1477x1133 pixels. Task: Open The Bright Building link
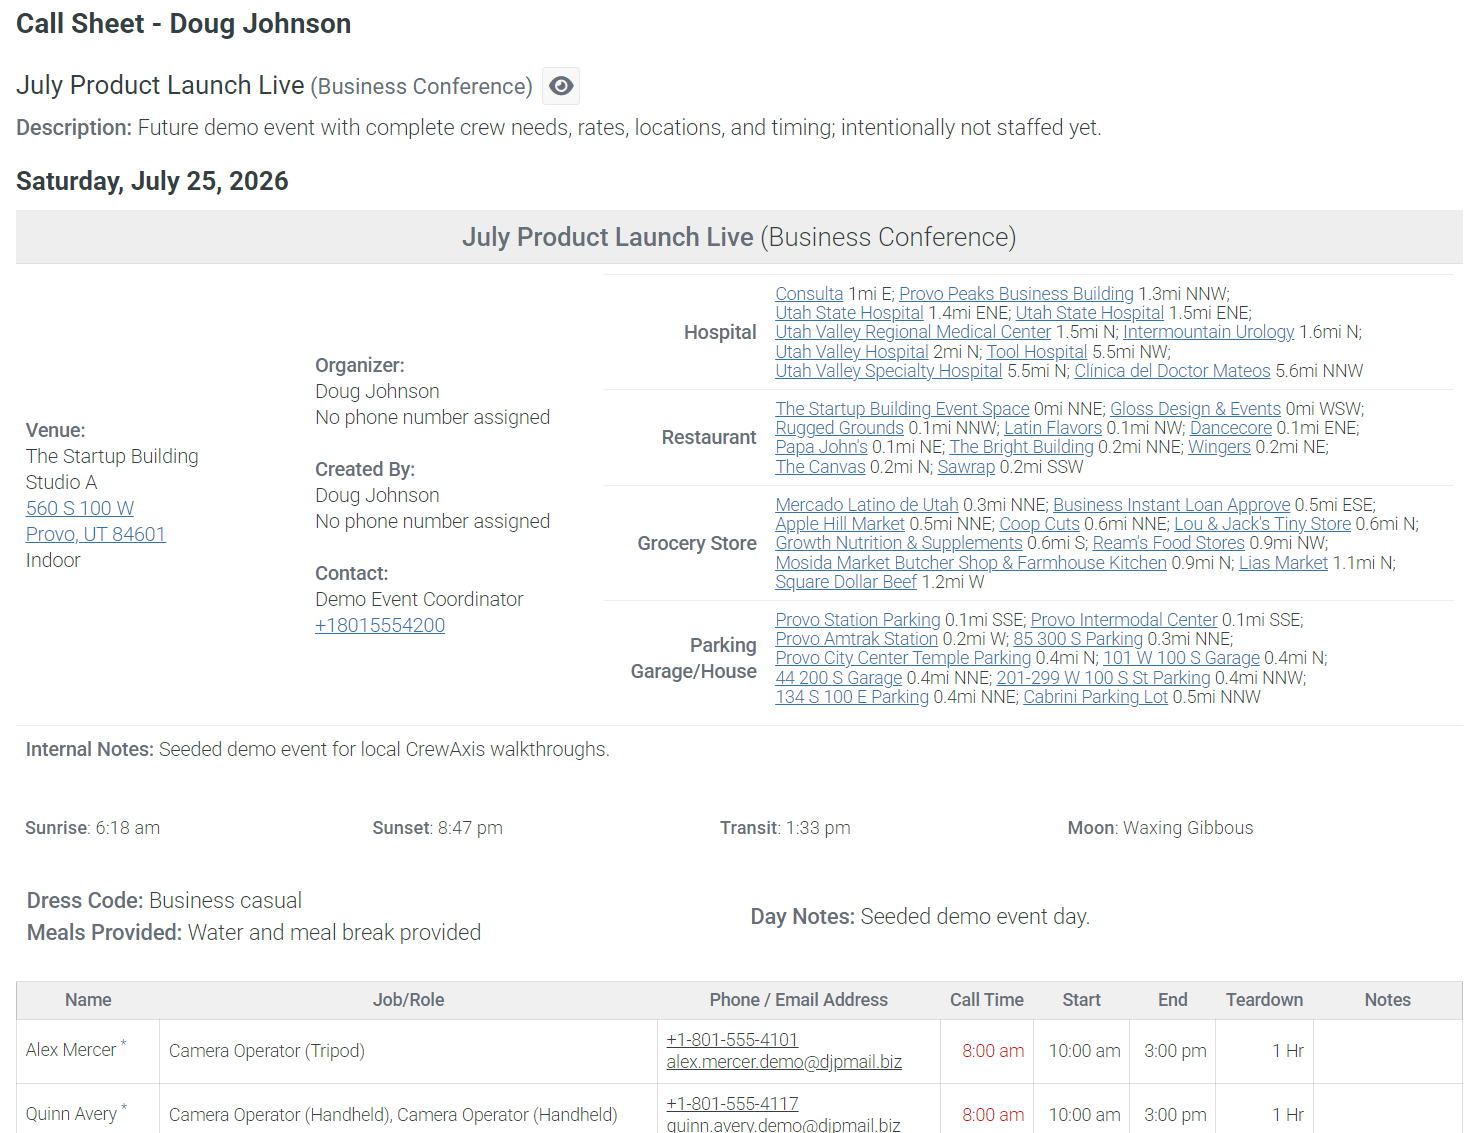1021,447
